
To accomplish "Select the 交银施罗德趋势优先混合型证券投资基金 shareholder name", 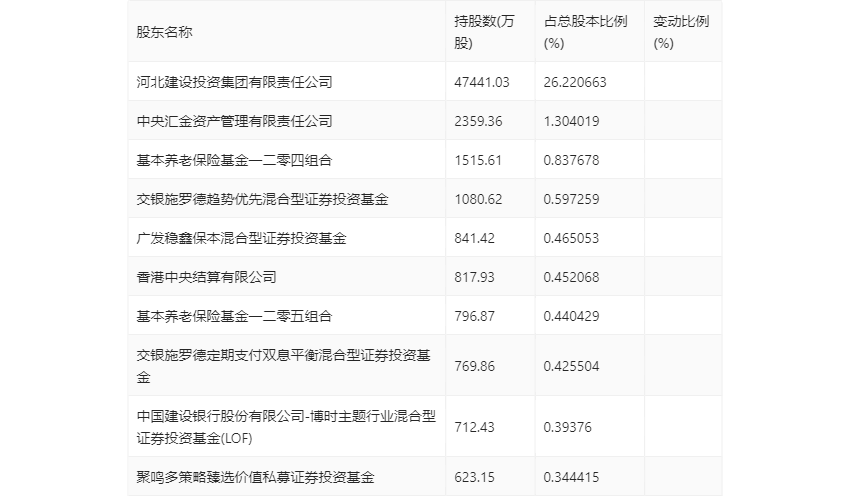I will [262, 199].
